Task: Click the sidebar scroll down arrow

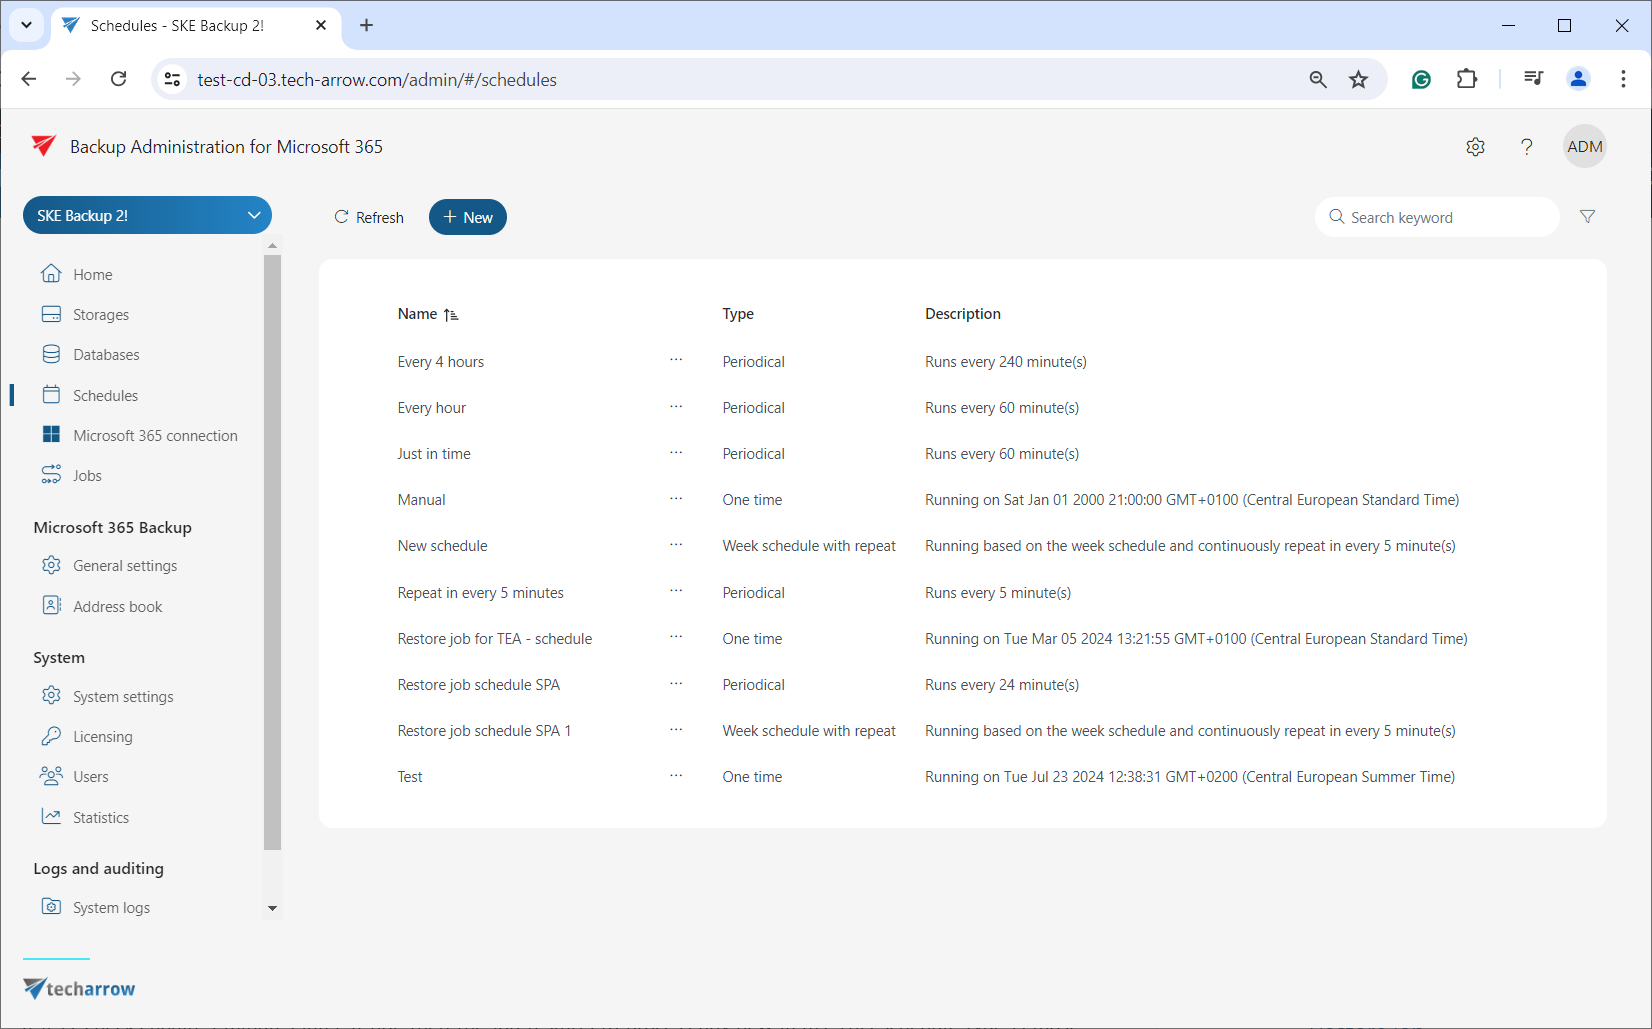Action: [272, 908]
